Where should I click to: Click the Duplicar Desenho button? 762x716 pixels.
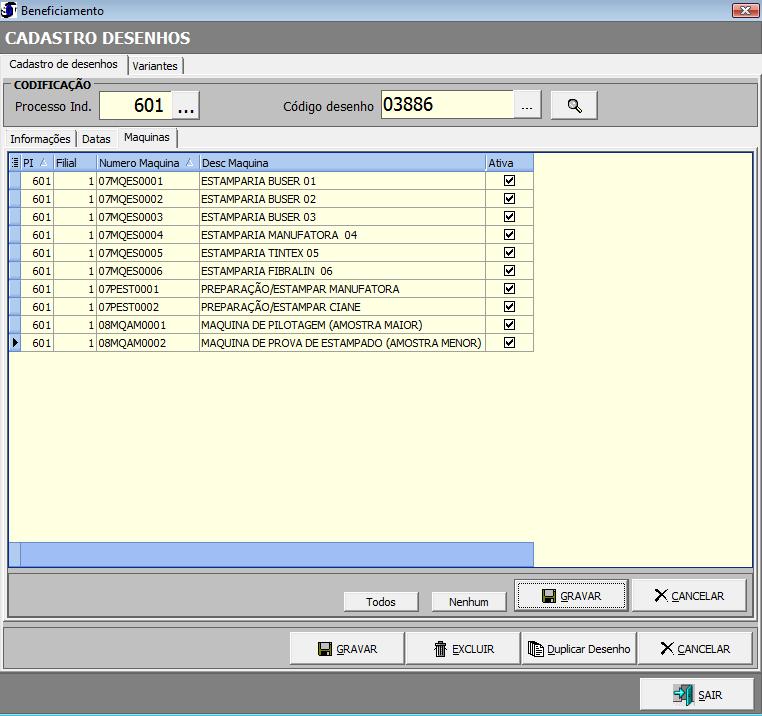coord(579,649)
